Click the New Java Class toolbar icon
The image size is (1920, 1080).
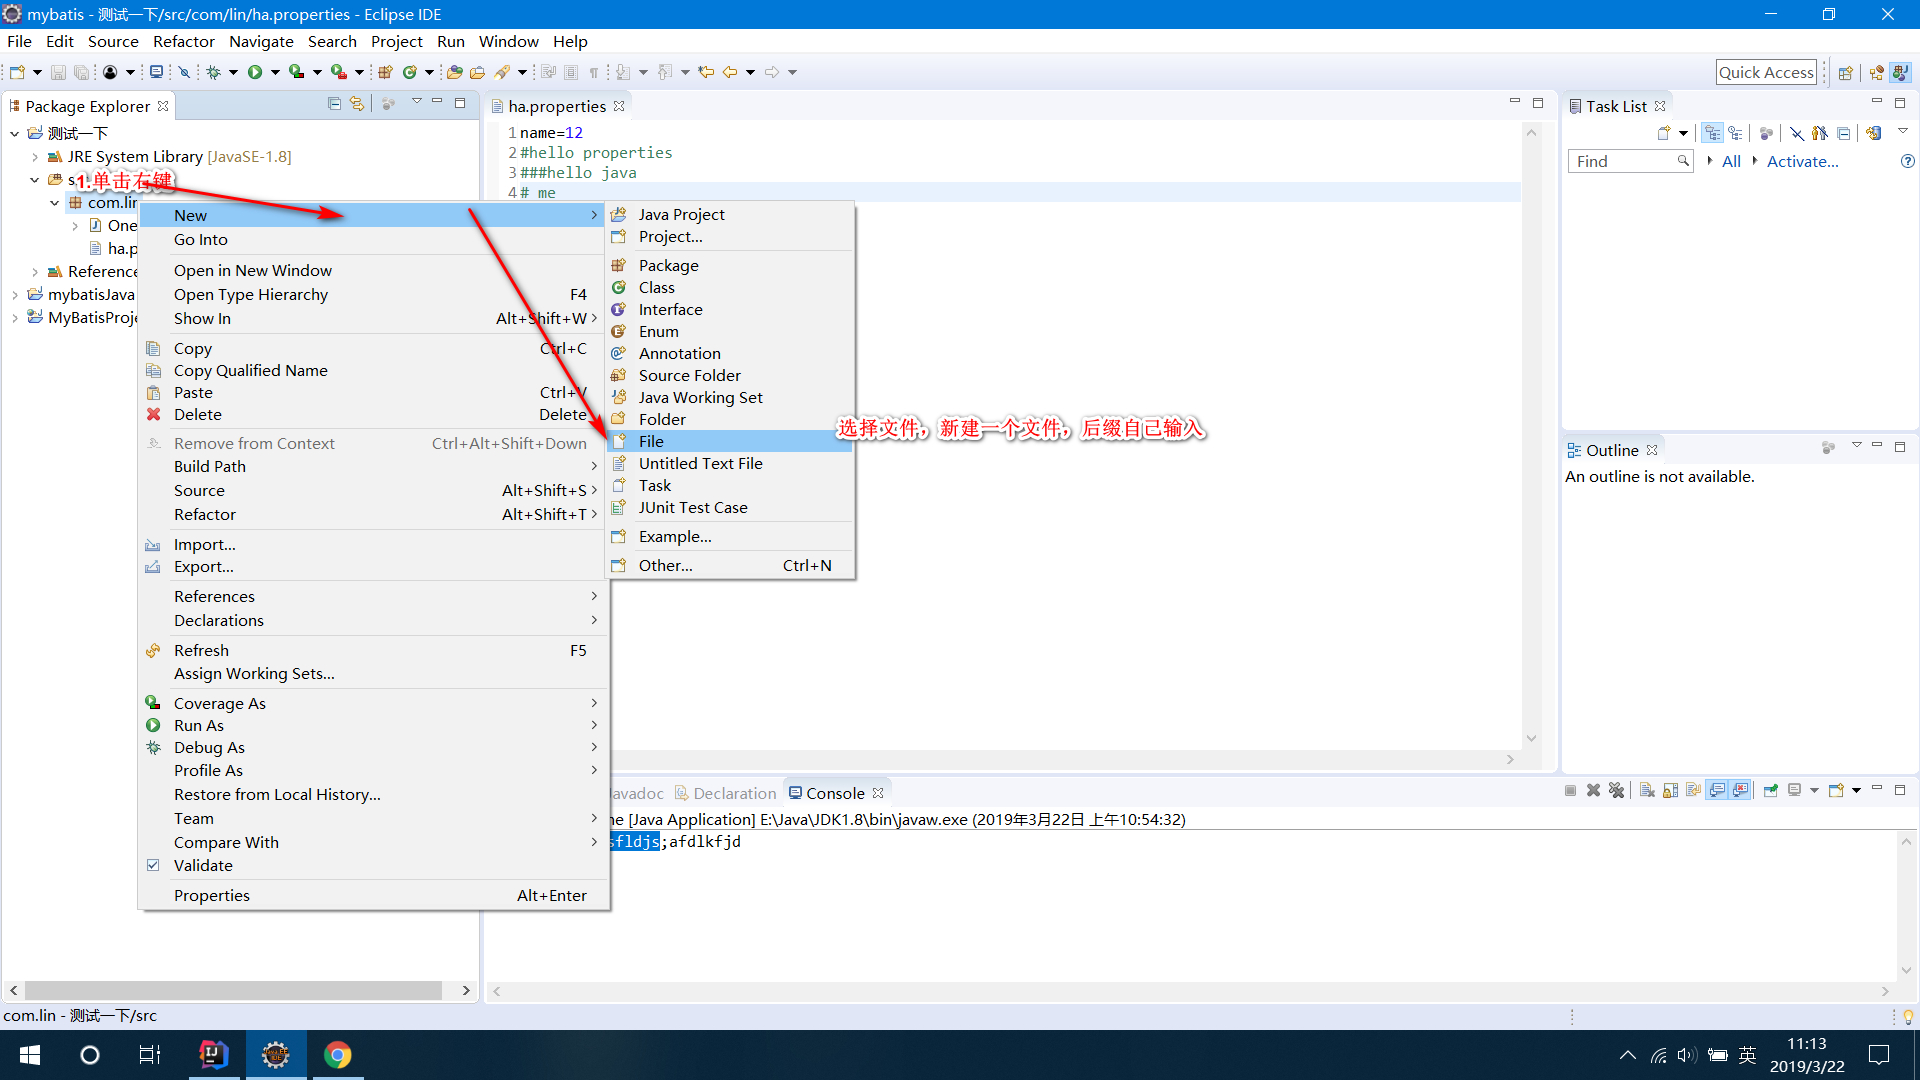(x=410, y=72)
